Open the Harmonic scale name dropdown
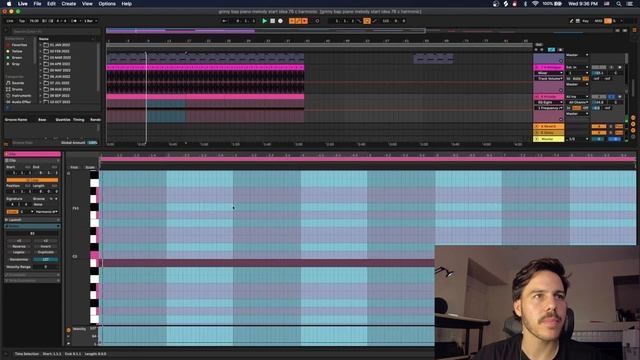This screenshot has width=640, height=360. pyautogui.click(x=47, y=212)
